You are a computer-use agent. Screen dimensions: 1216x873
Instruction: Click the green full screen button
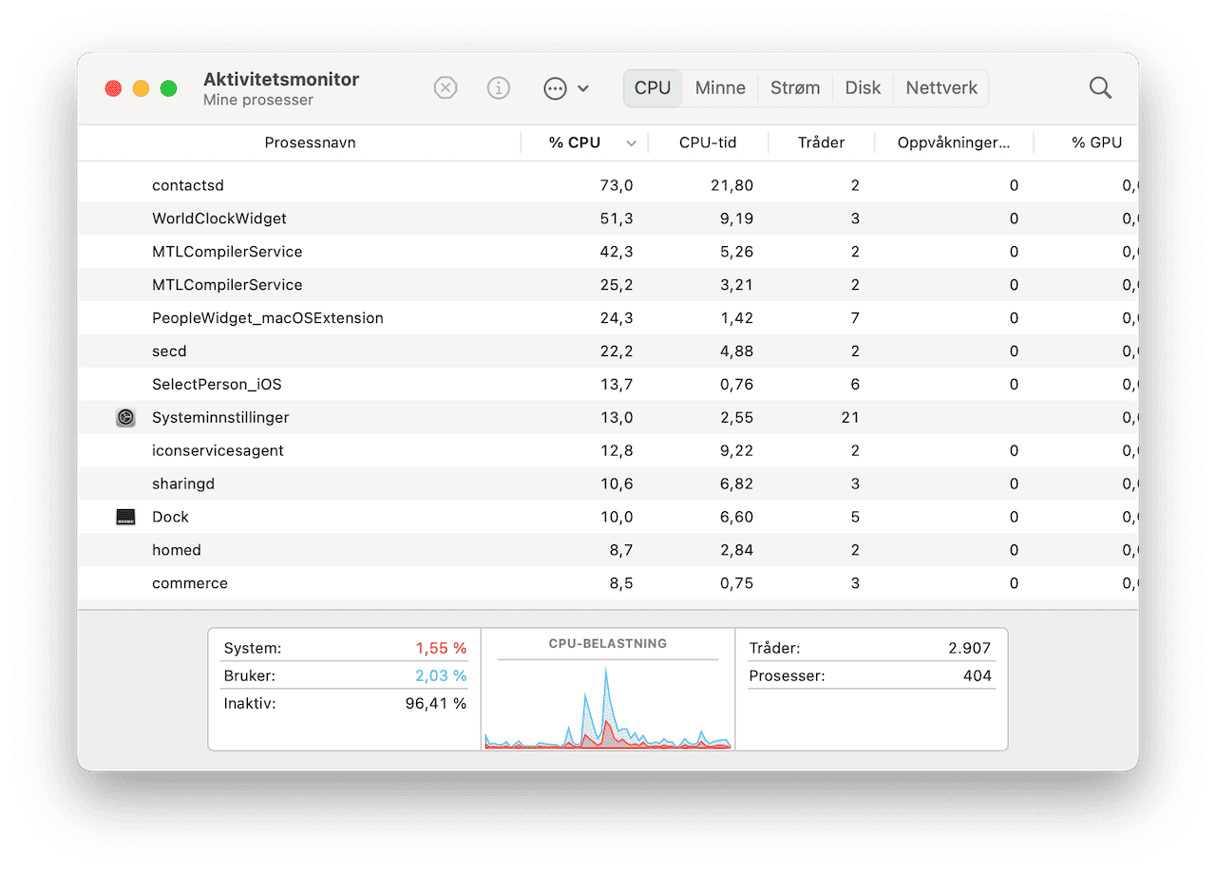point(169,88)
